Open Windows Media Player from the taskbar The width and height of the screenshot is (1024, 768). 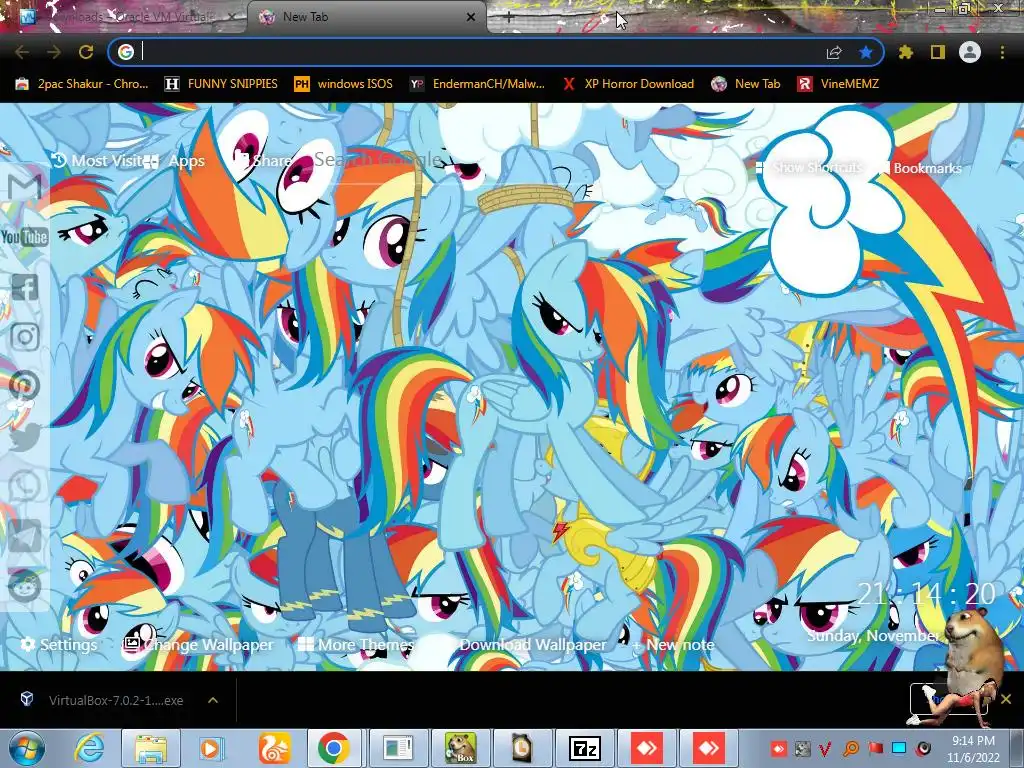click(x=211, y=748)
